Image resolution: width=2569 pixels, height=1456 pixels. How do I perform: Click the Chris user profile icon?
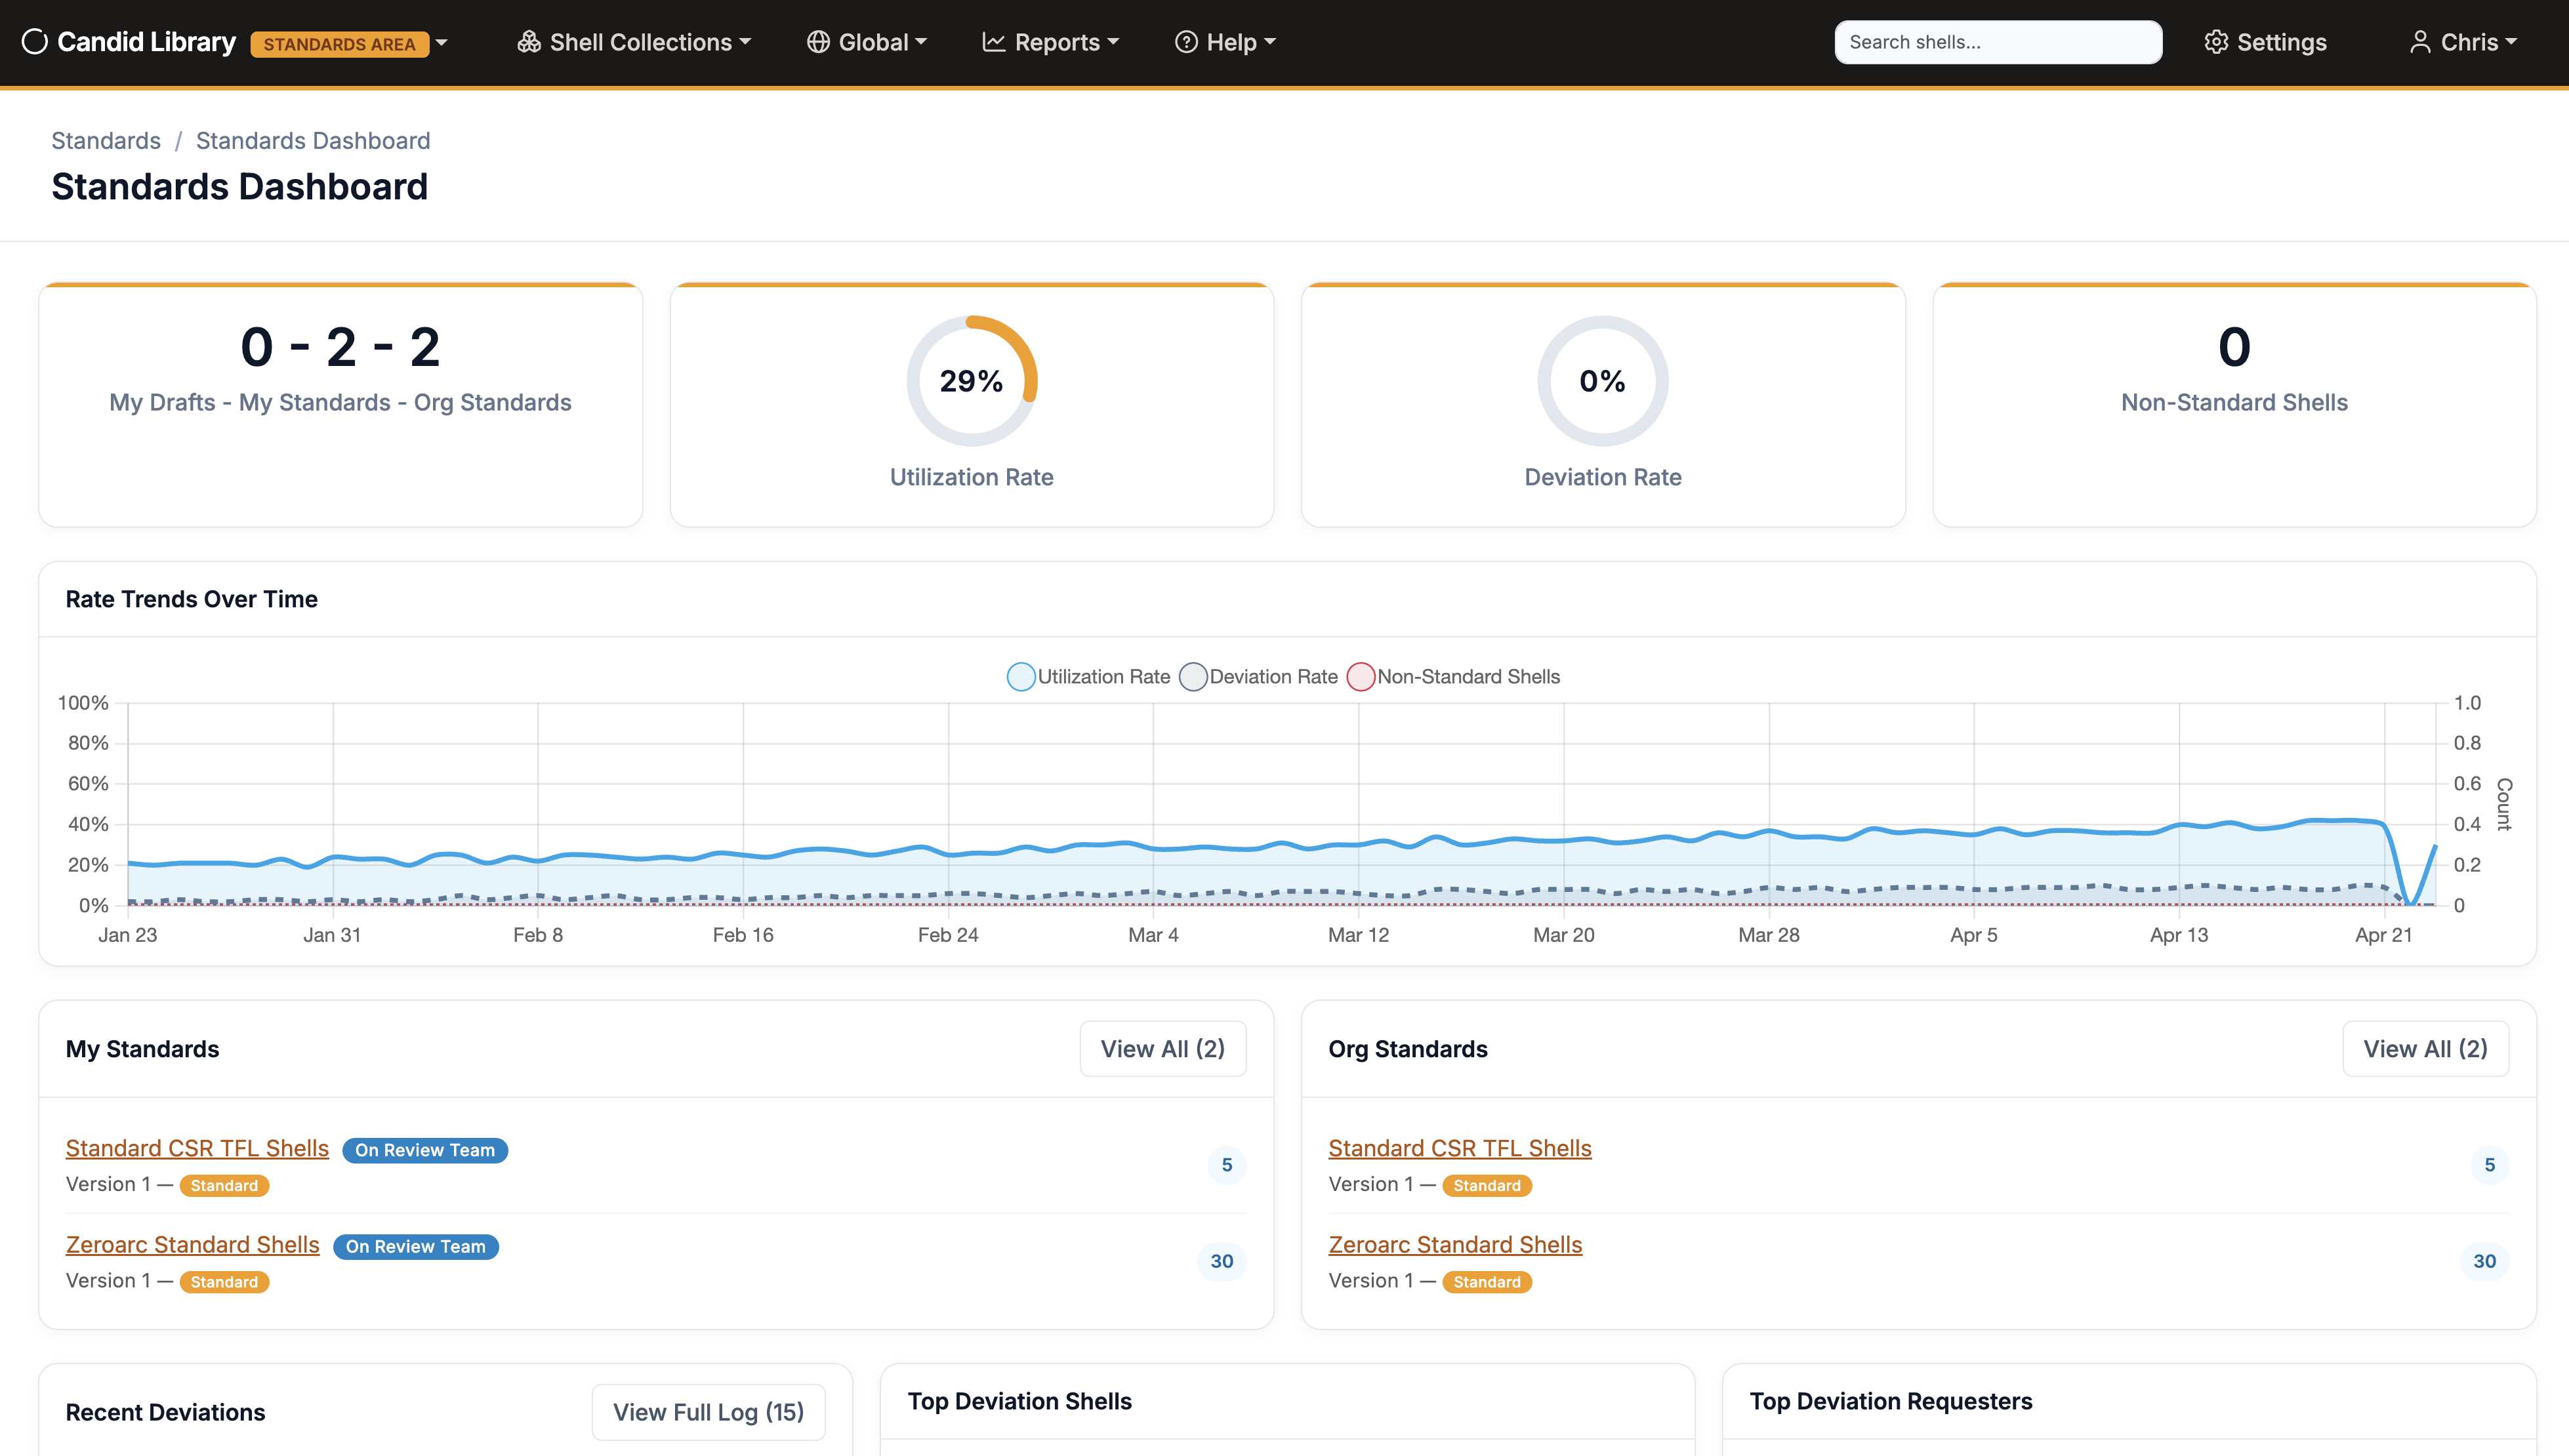(2420, 42)
